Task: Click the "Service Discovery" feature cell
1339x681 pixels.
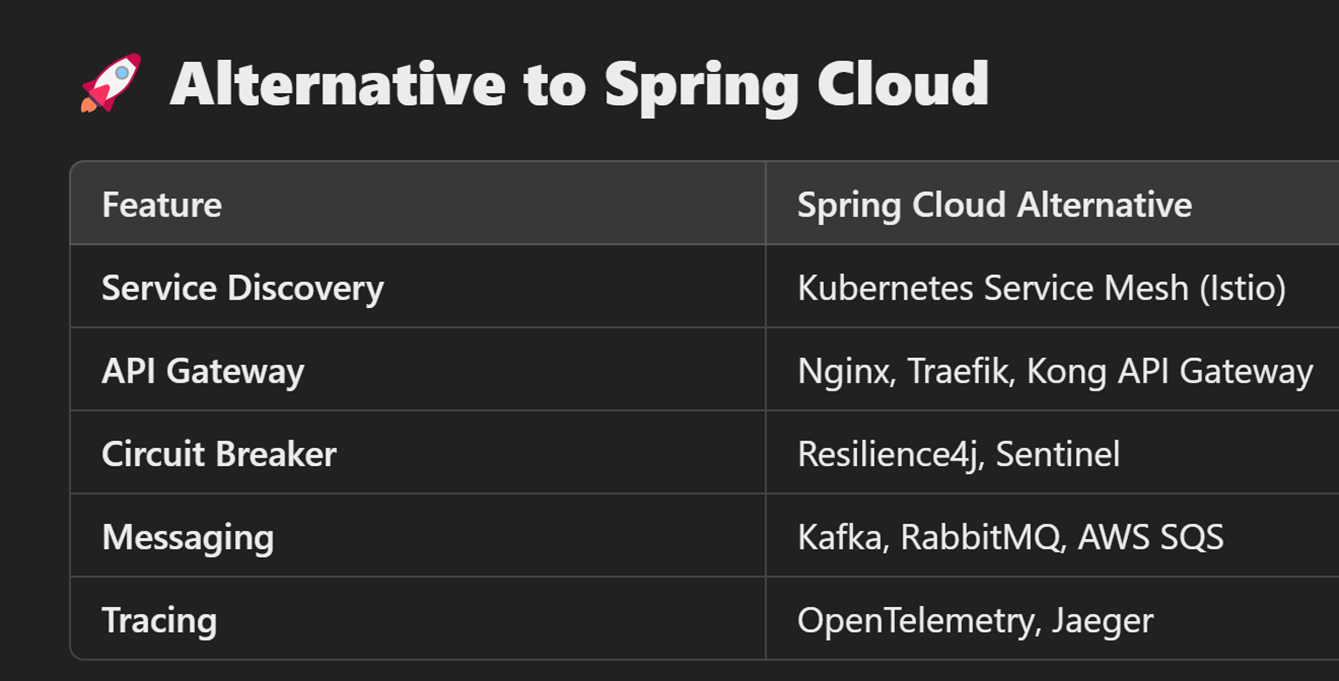Action: pos(243,288)
